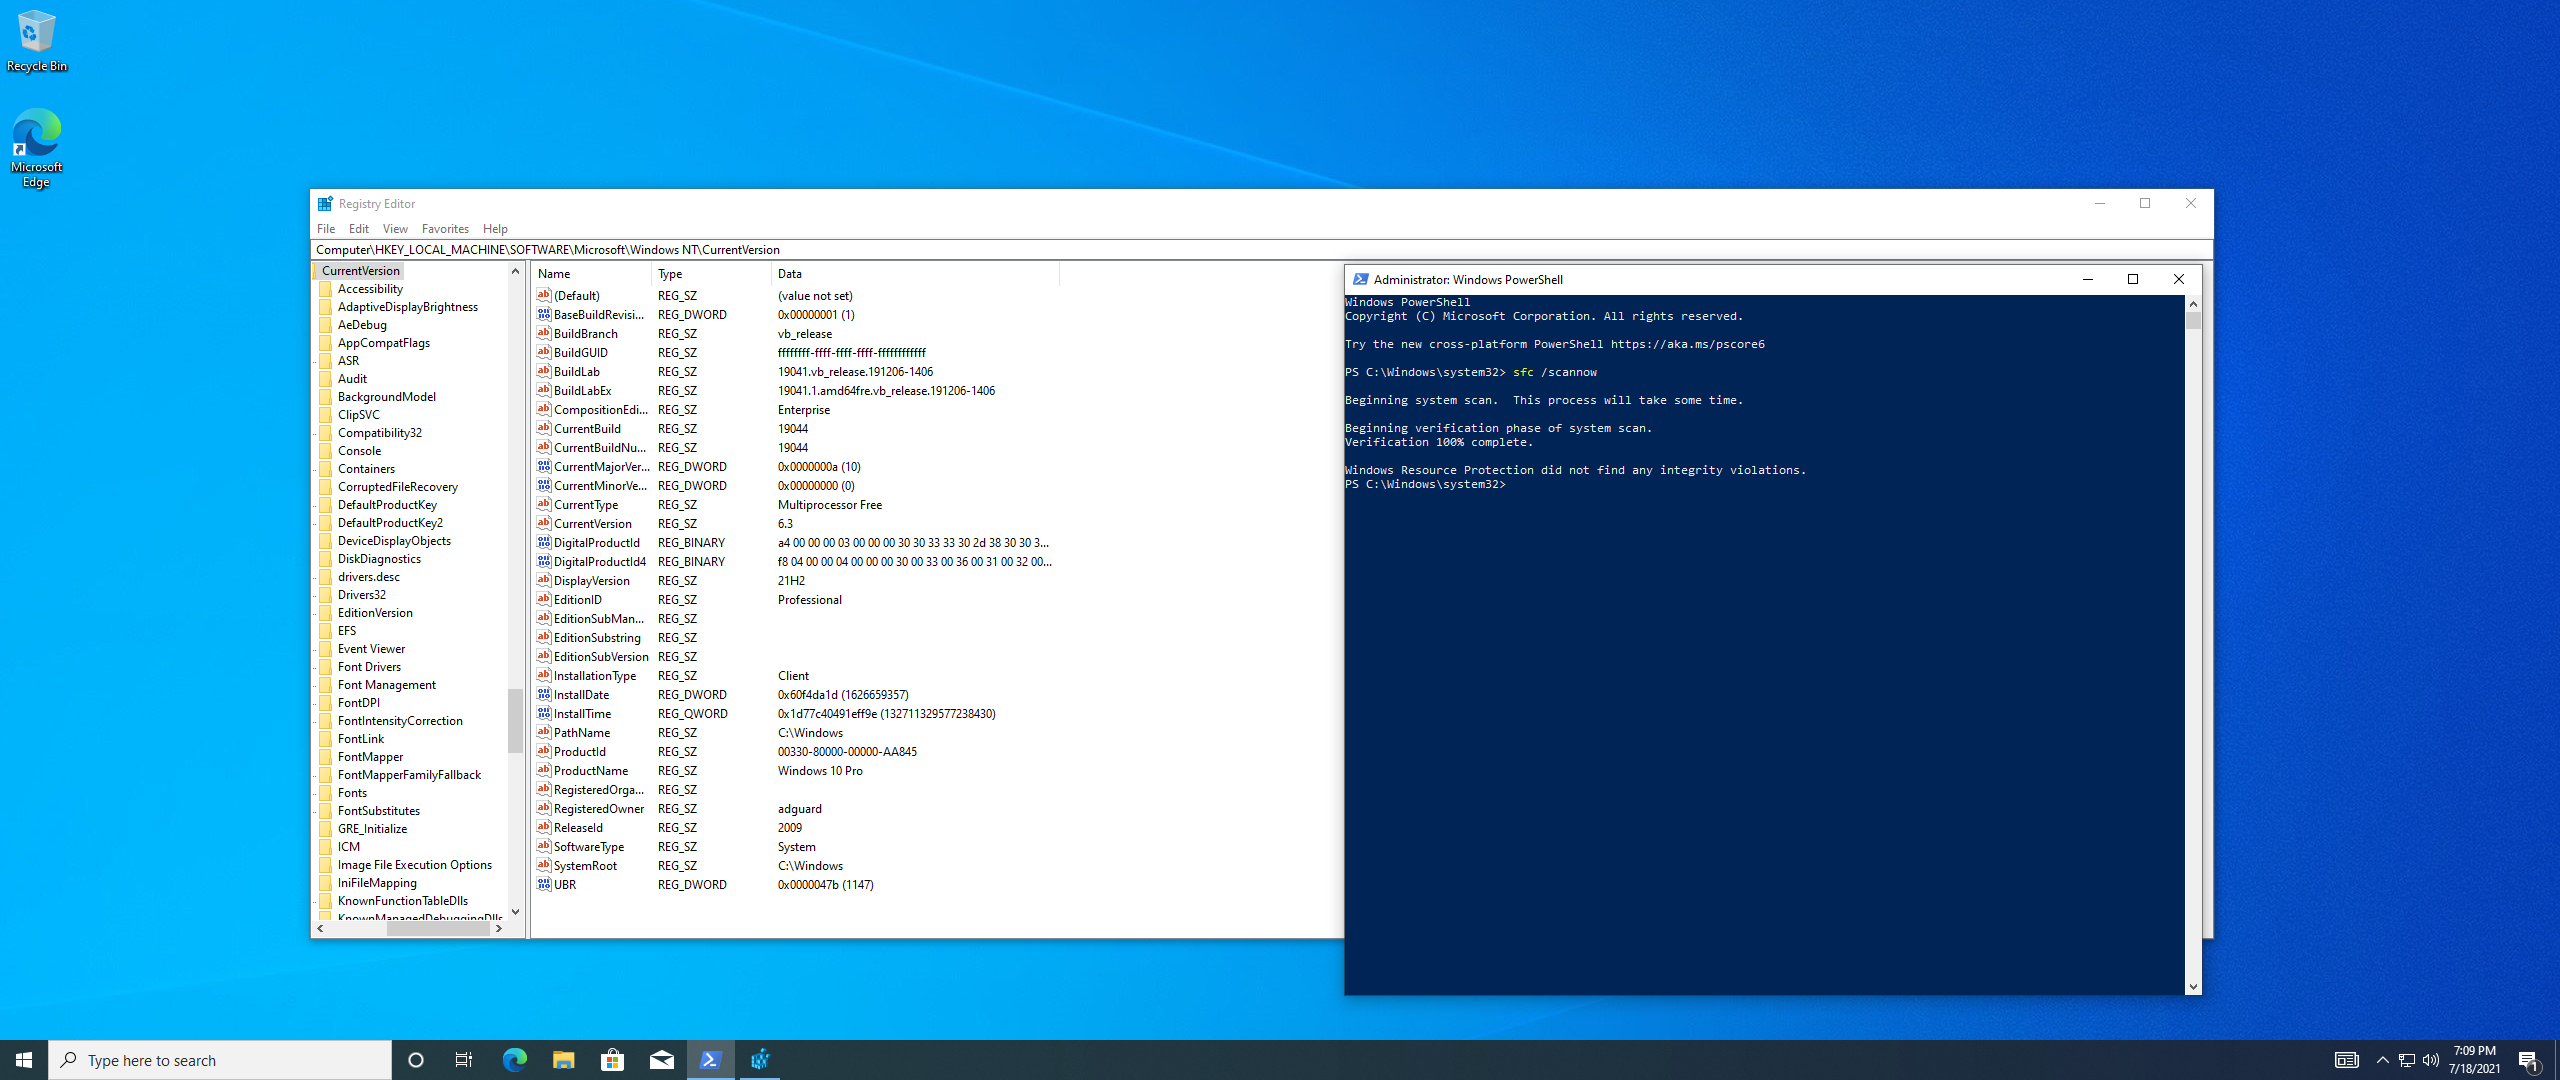Sort values by the Name column header
This screenshot has width=2560, height=1080.
point(592,274)
